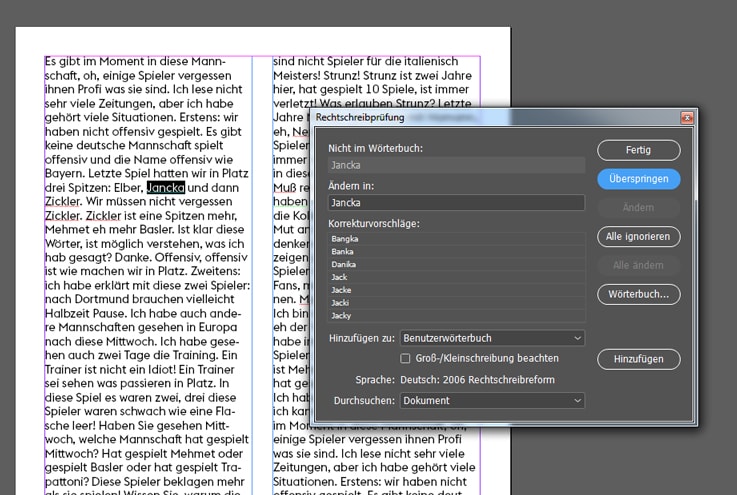
Task: Select the suggestion Jacke
Action: (456, 289)
